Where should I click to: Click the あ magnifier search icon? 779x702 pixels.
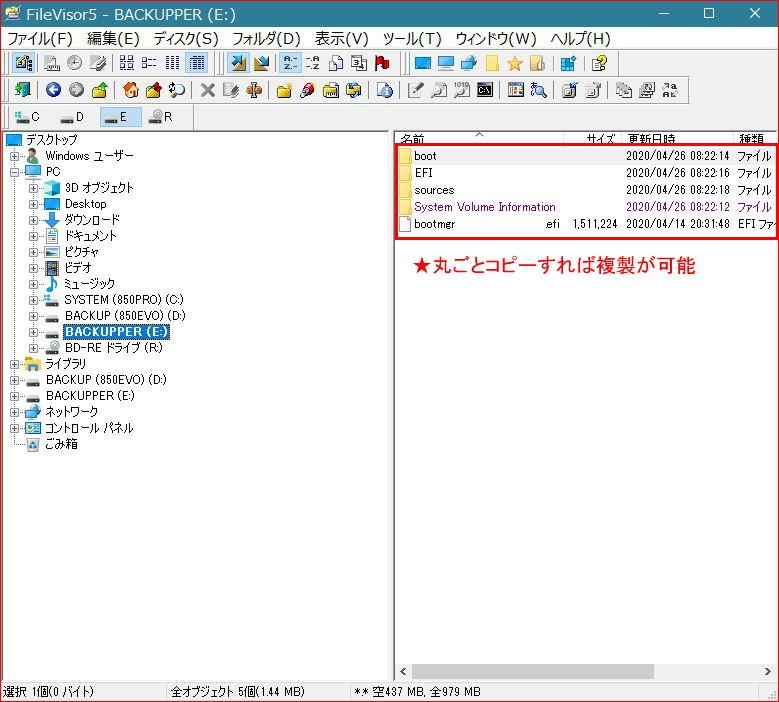click(x=538, y=90)
